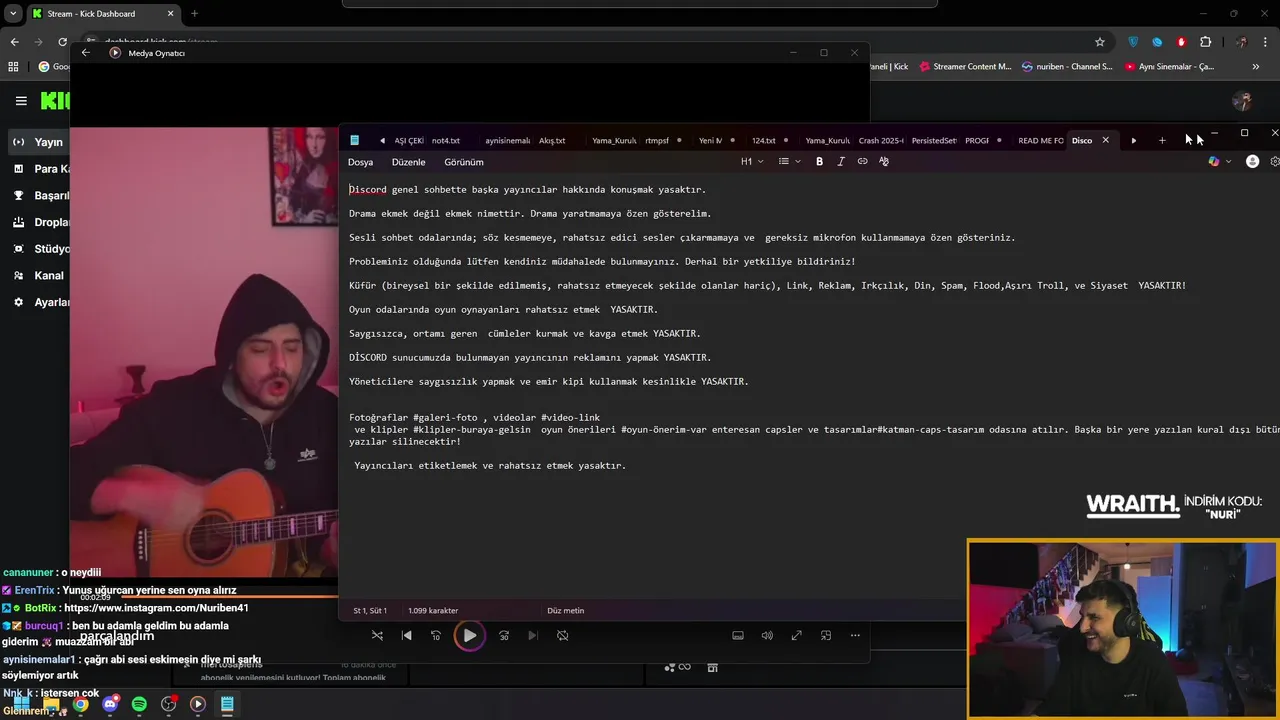The width and height of the screenshot is (1280, 720).
Task: Toggle subtitles icon in Media Player
Action: [x=738, y=635]
